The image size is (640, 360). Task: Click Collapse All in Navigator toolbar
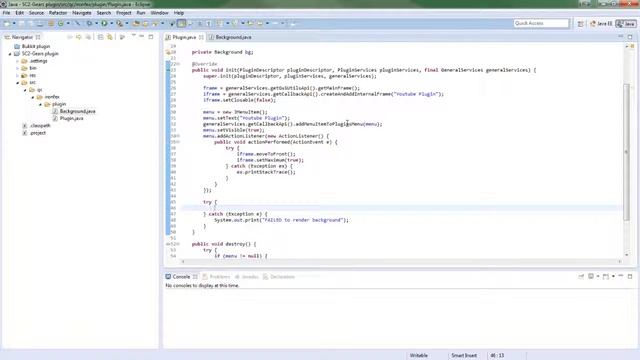(100, 37)
